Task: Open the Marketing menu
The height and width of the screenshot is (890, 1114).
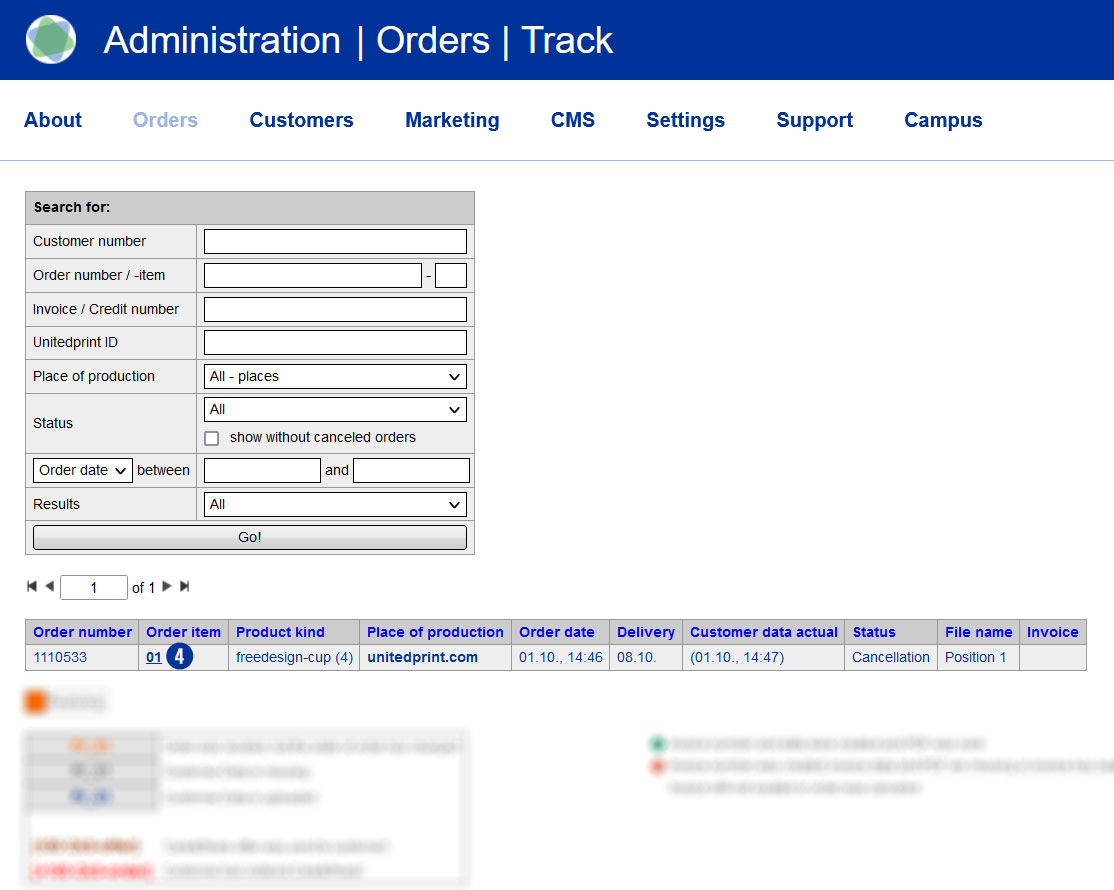Action: [452, 120]
